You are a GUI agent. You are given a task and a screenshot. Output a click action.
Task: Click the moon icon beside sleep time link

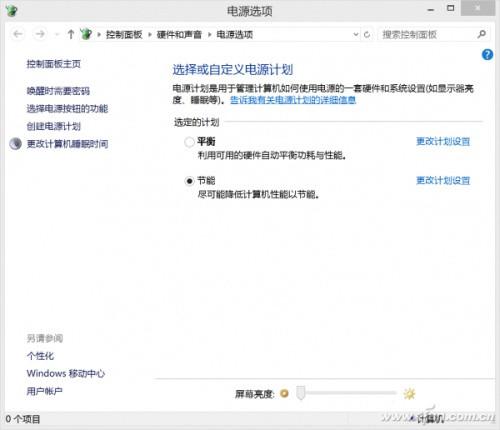[15, 144]
